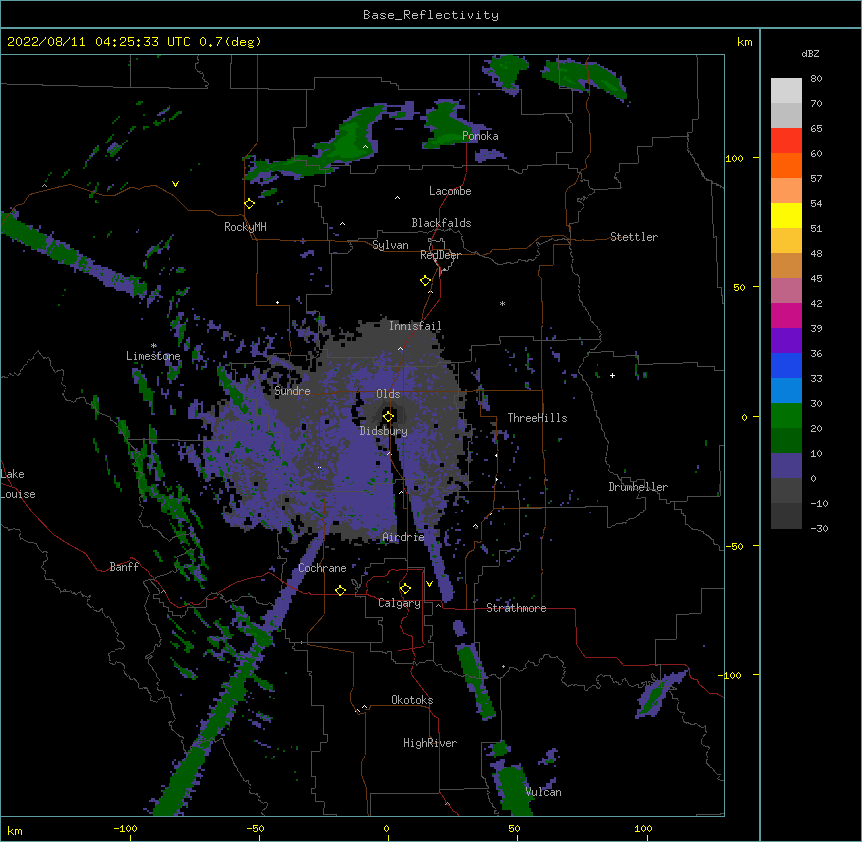Select the yellow diamond marker above the Calgary label
862x842 pixels.
(405, 589)
